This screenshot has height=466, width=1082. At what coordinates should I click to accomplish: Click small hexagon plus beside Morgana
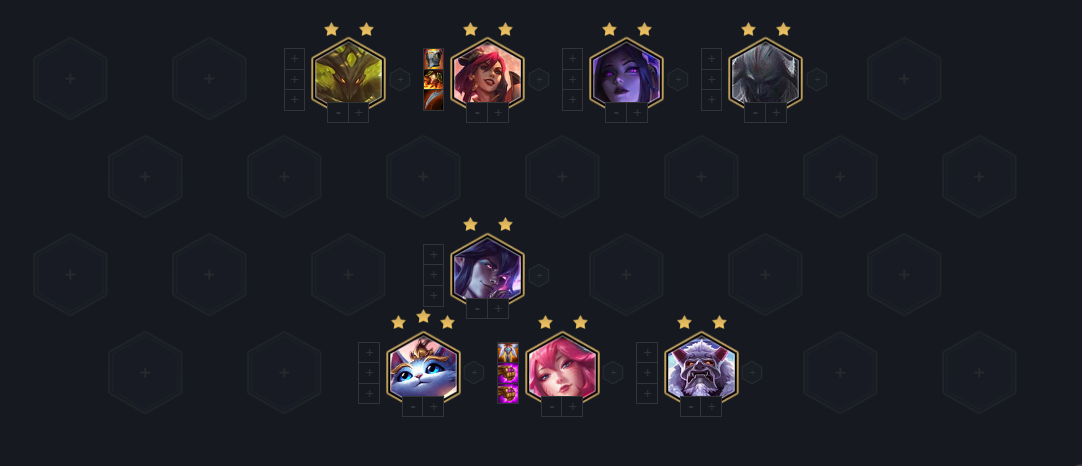[x=678, y=79]
